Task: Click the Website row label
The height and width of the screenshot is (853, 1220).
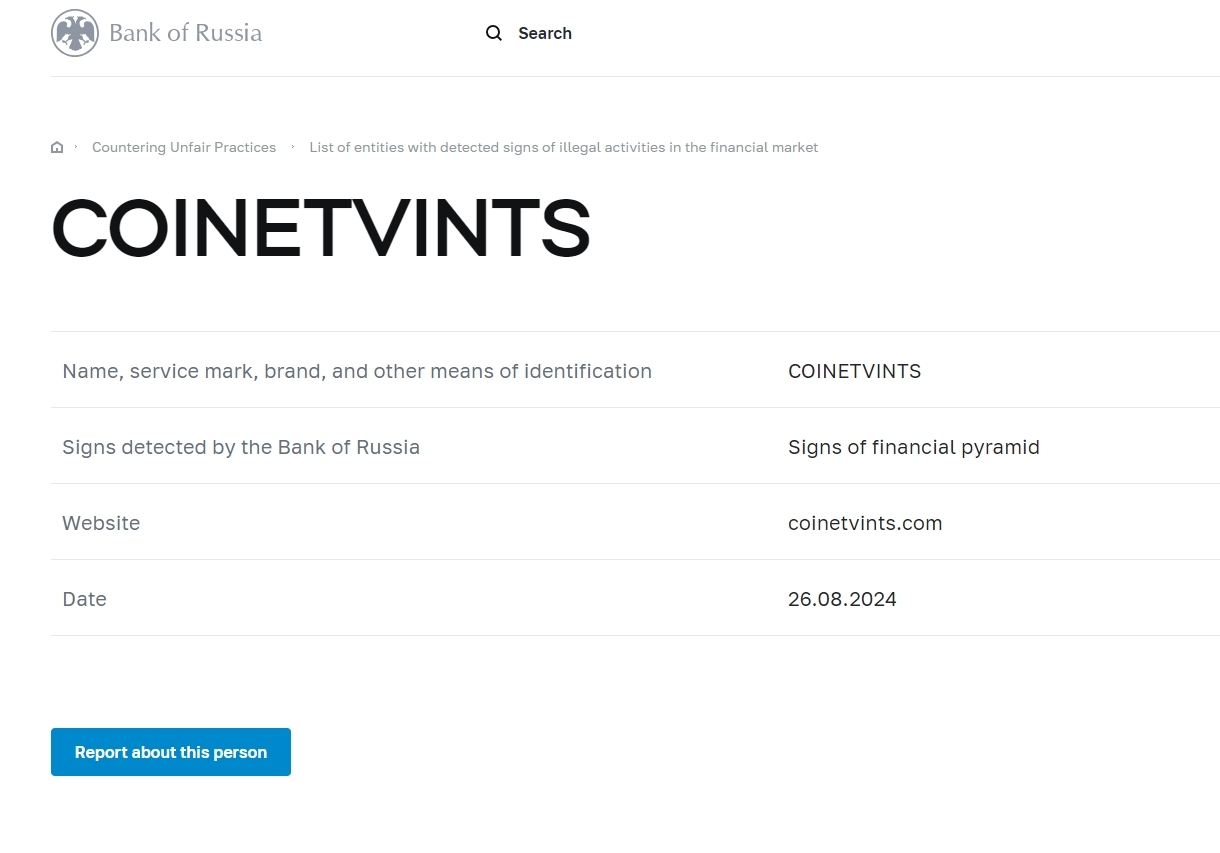Action: click(x=101, y=523)
